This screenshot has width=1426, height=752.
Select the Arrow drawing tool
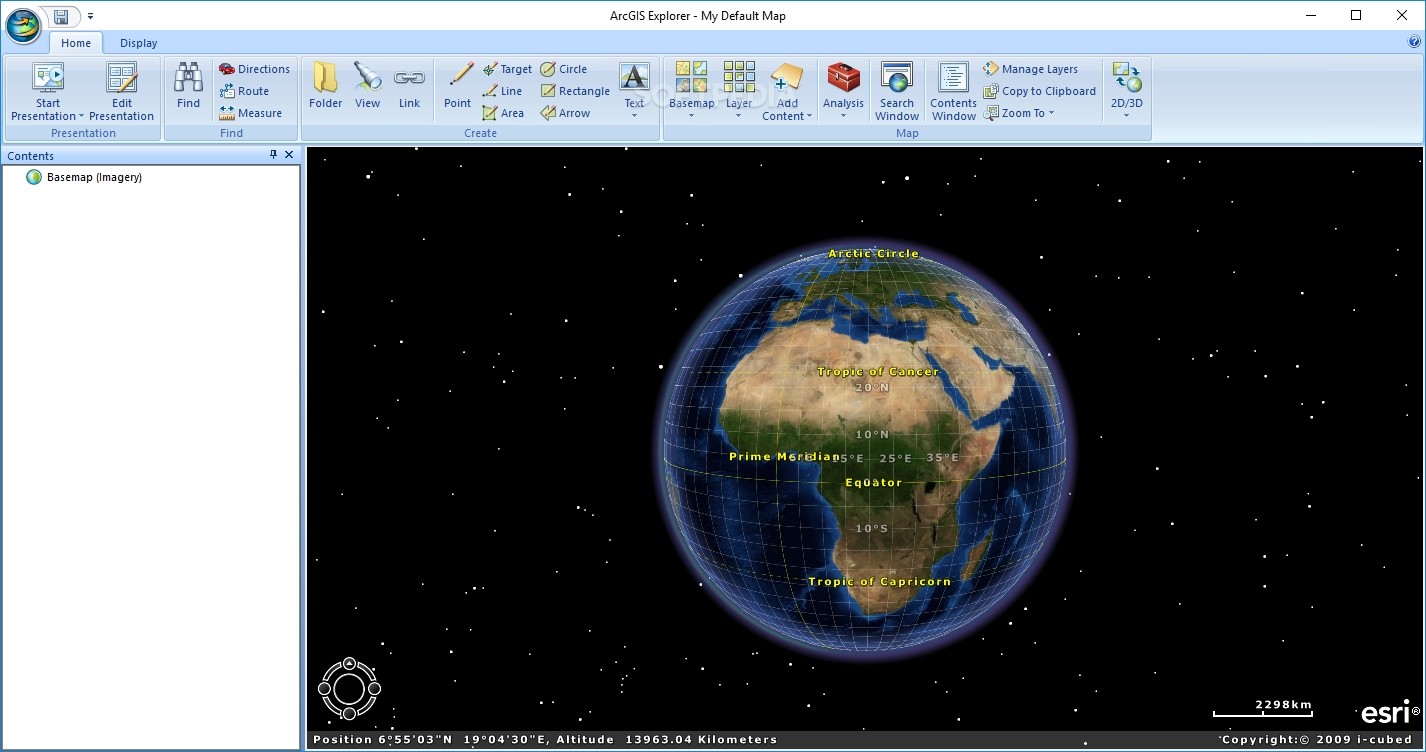(566, 113)
